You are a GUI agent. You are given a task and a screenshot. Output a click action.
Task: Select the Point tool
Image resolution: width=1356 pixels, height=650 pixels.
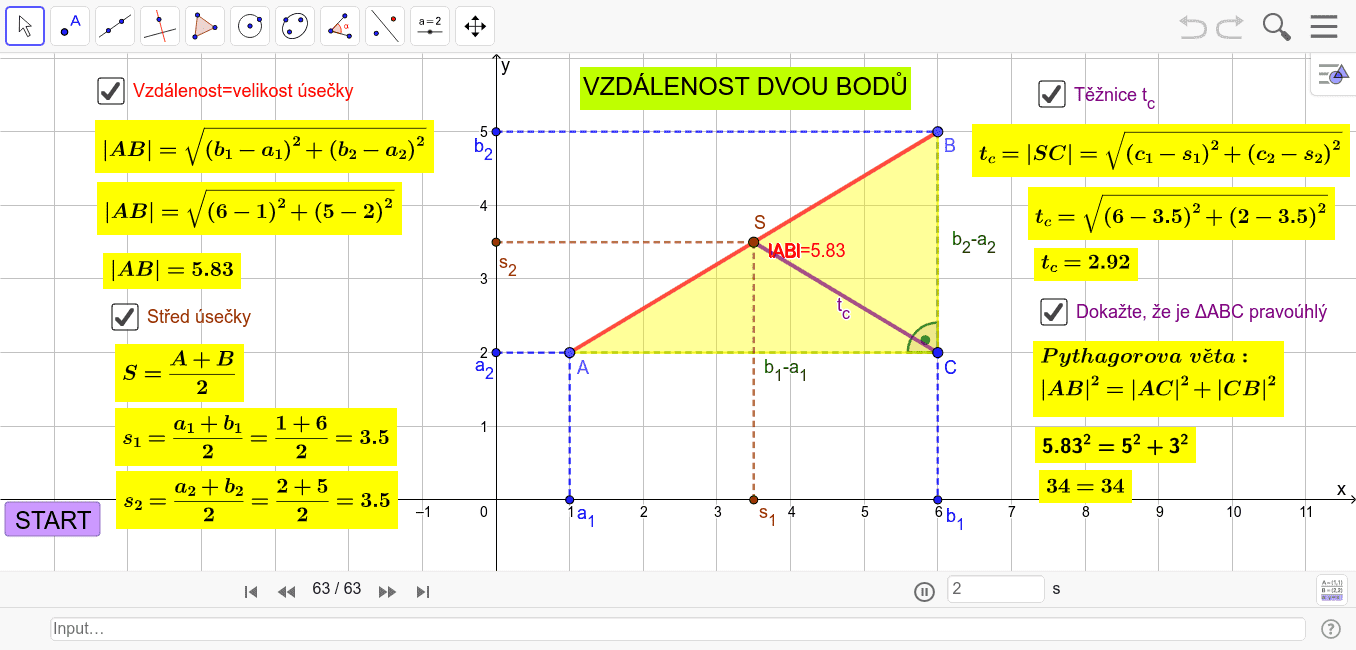(70, 26)
